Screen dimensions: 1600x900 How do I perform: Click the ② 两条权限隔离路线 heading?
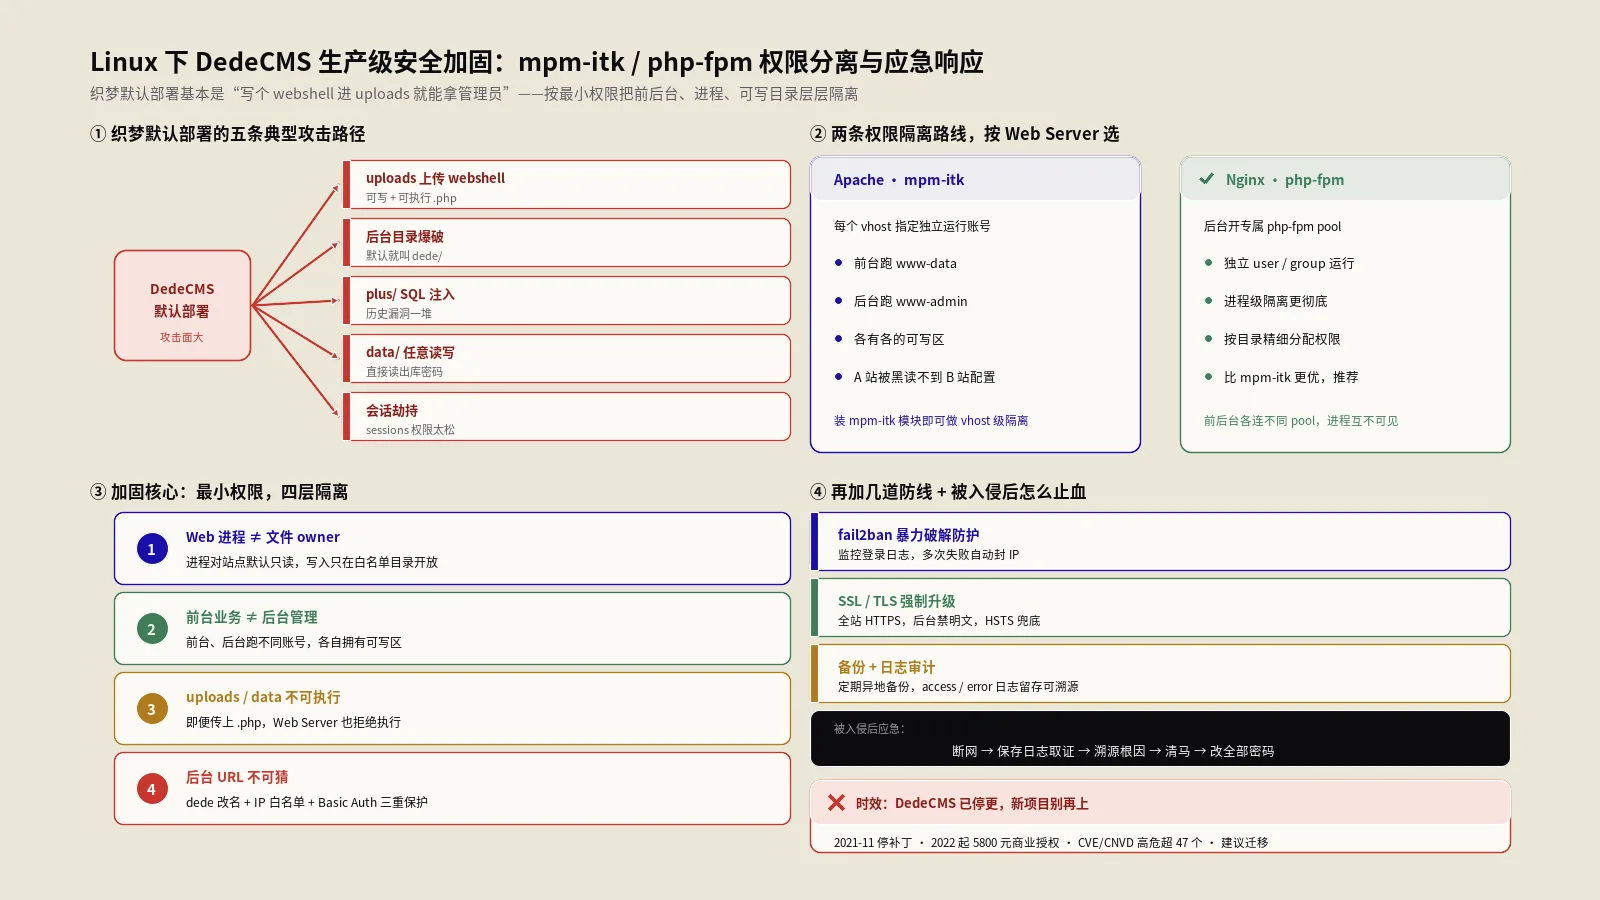(965, 133)
